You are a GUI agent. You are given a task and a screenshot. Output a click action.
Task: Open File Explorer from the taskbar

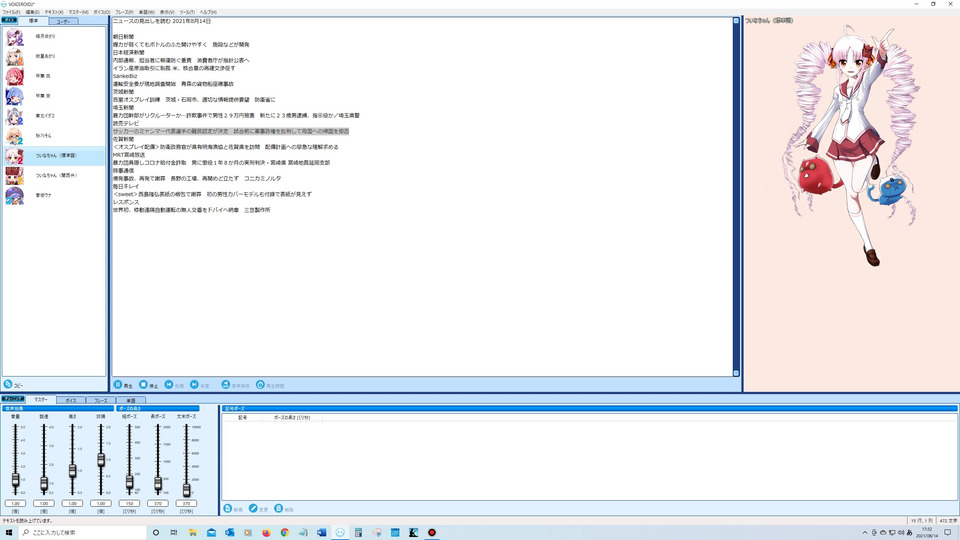point(193,533)
